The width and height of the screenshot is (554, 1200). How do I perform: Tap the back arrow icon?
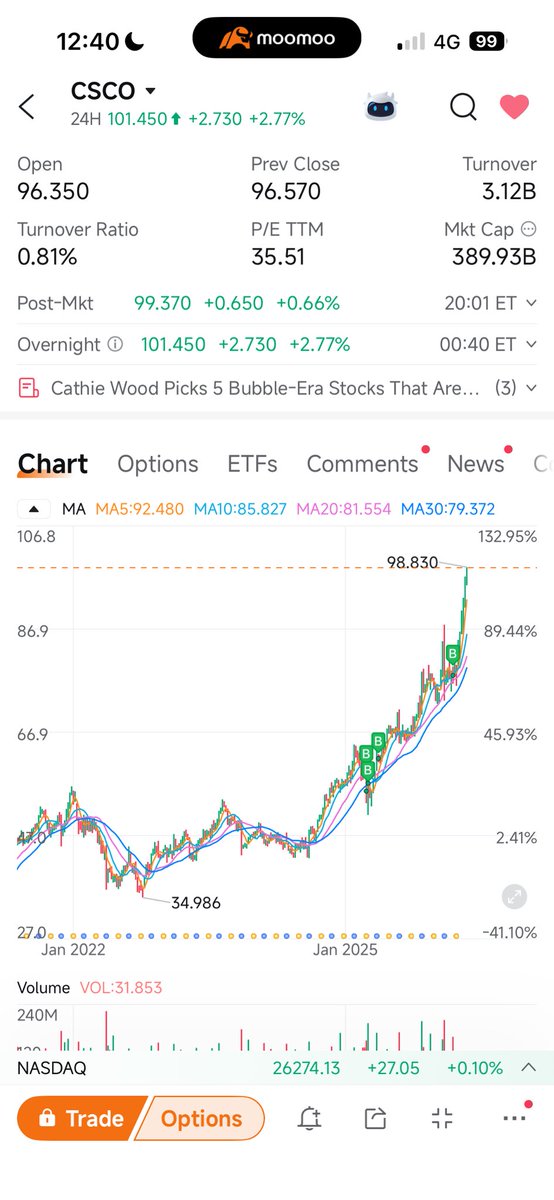[27, 107]
